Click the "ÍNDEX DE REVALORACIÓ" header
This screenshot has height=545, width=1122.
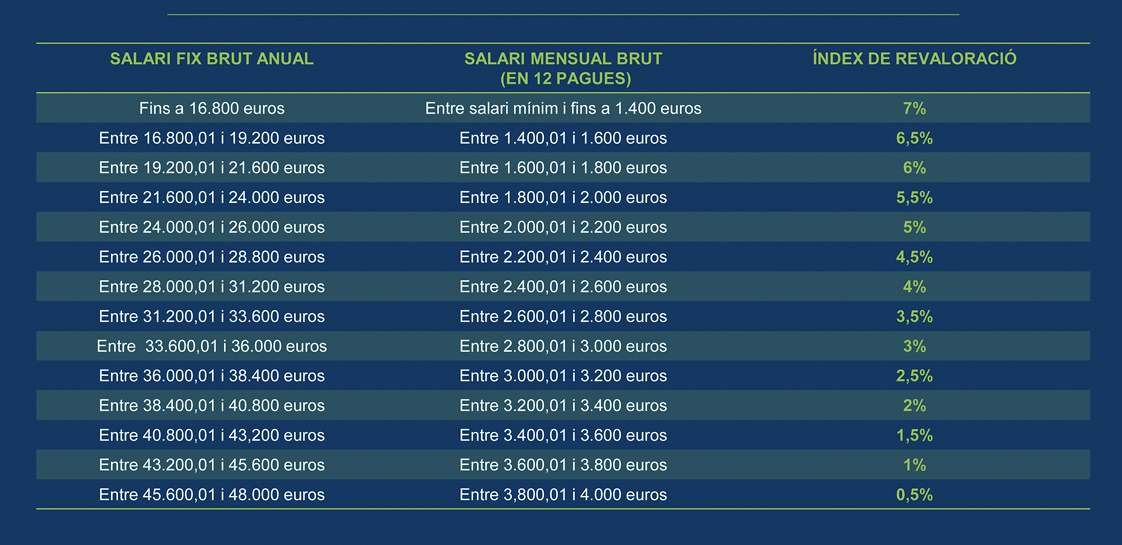914,59
